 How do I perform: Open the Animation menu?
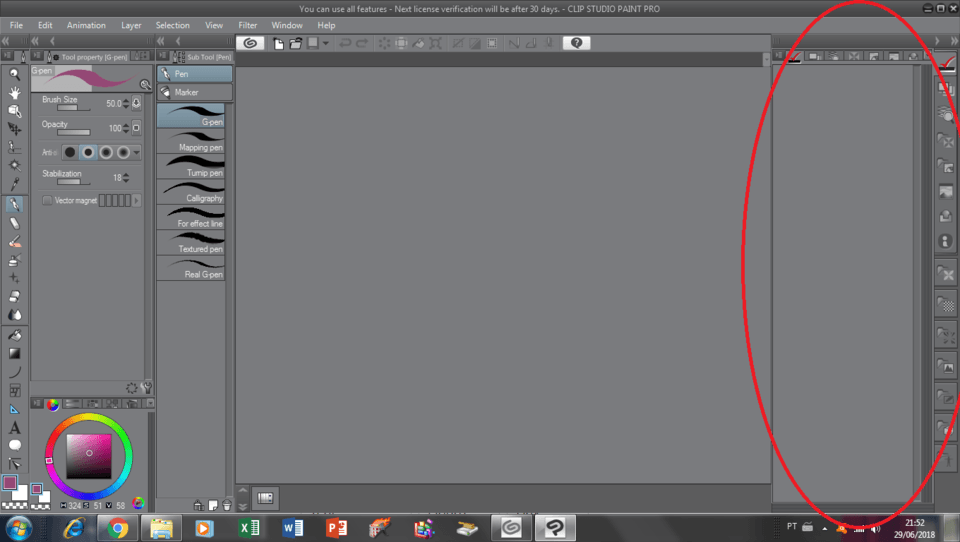point(86,25)
